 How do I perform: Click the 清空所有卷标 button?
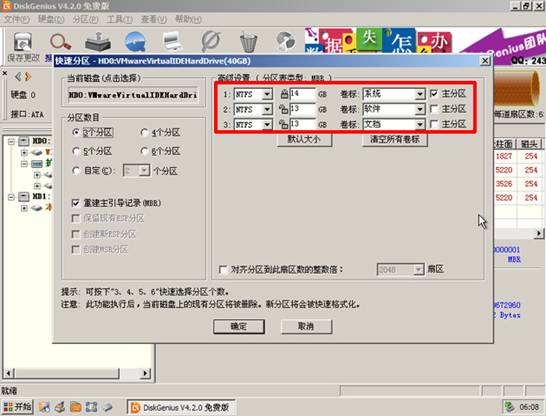395,140
